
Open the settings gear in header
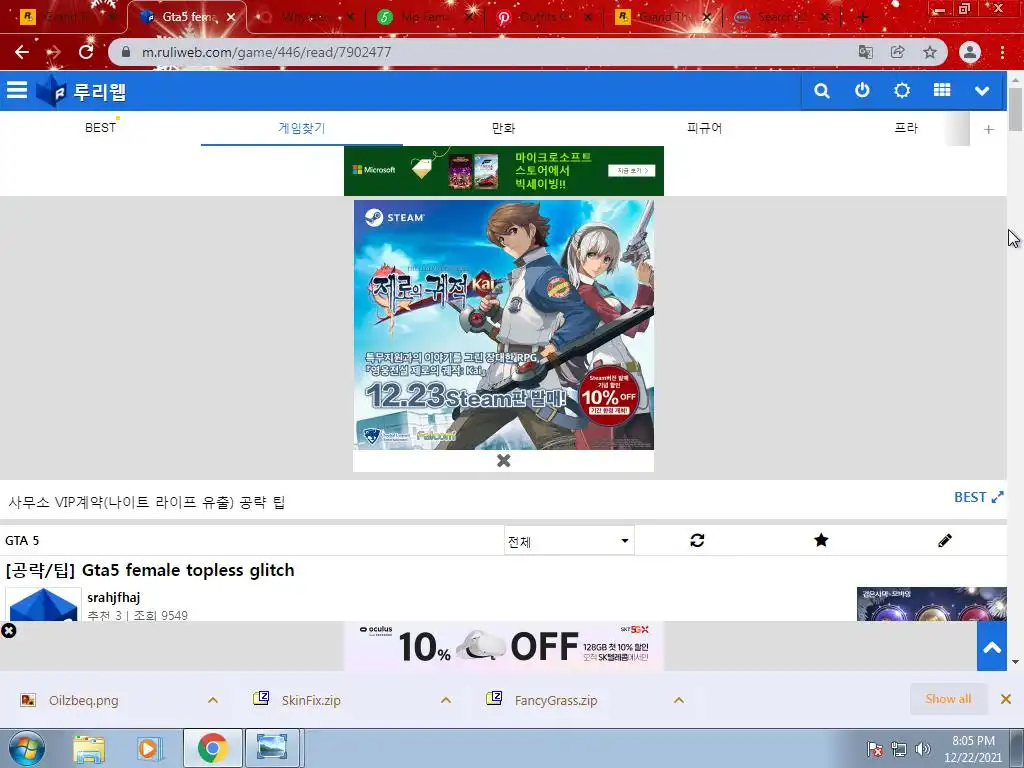[902, 90]
